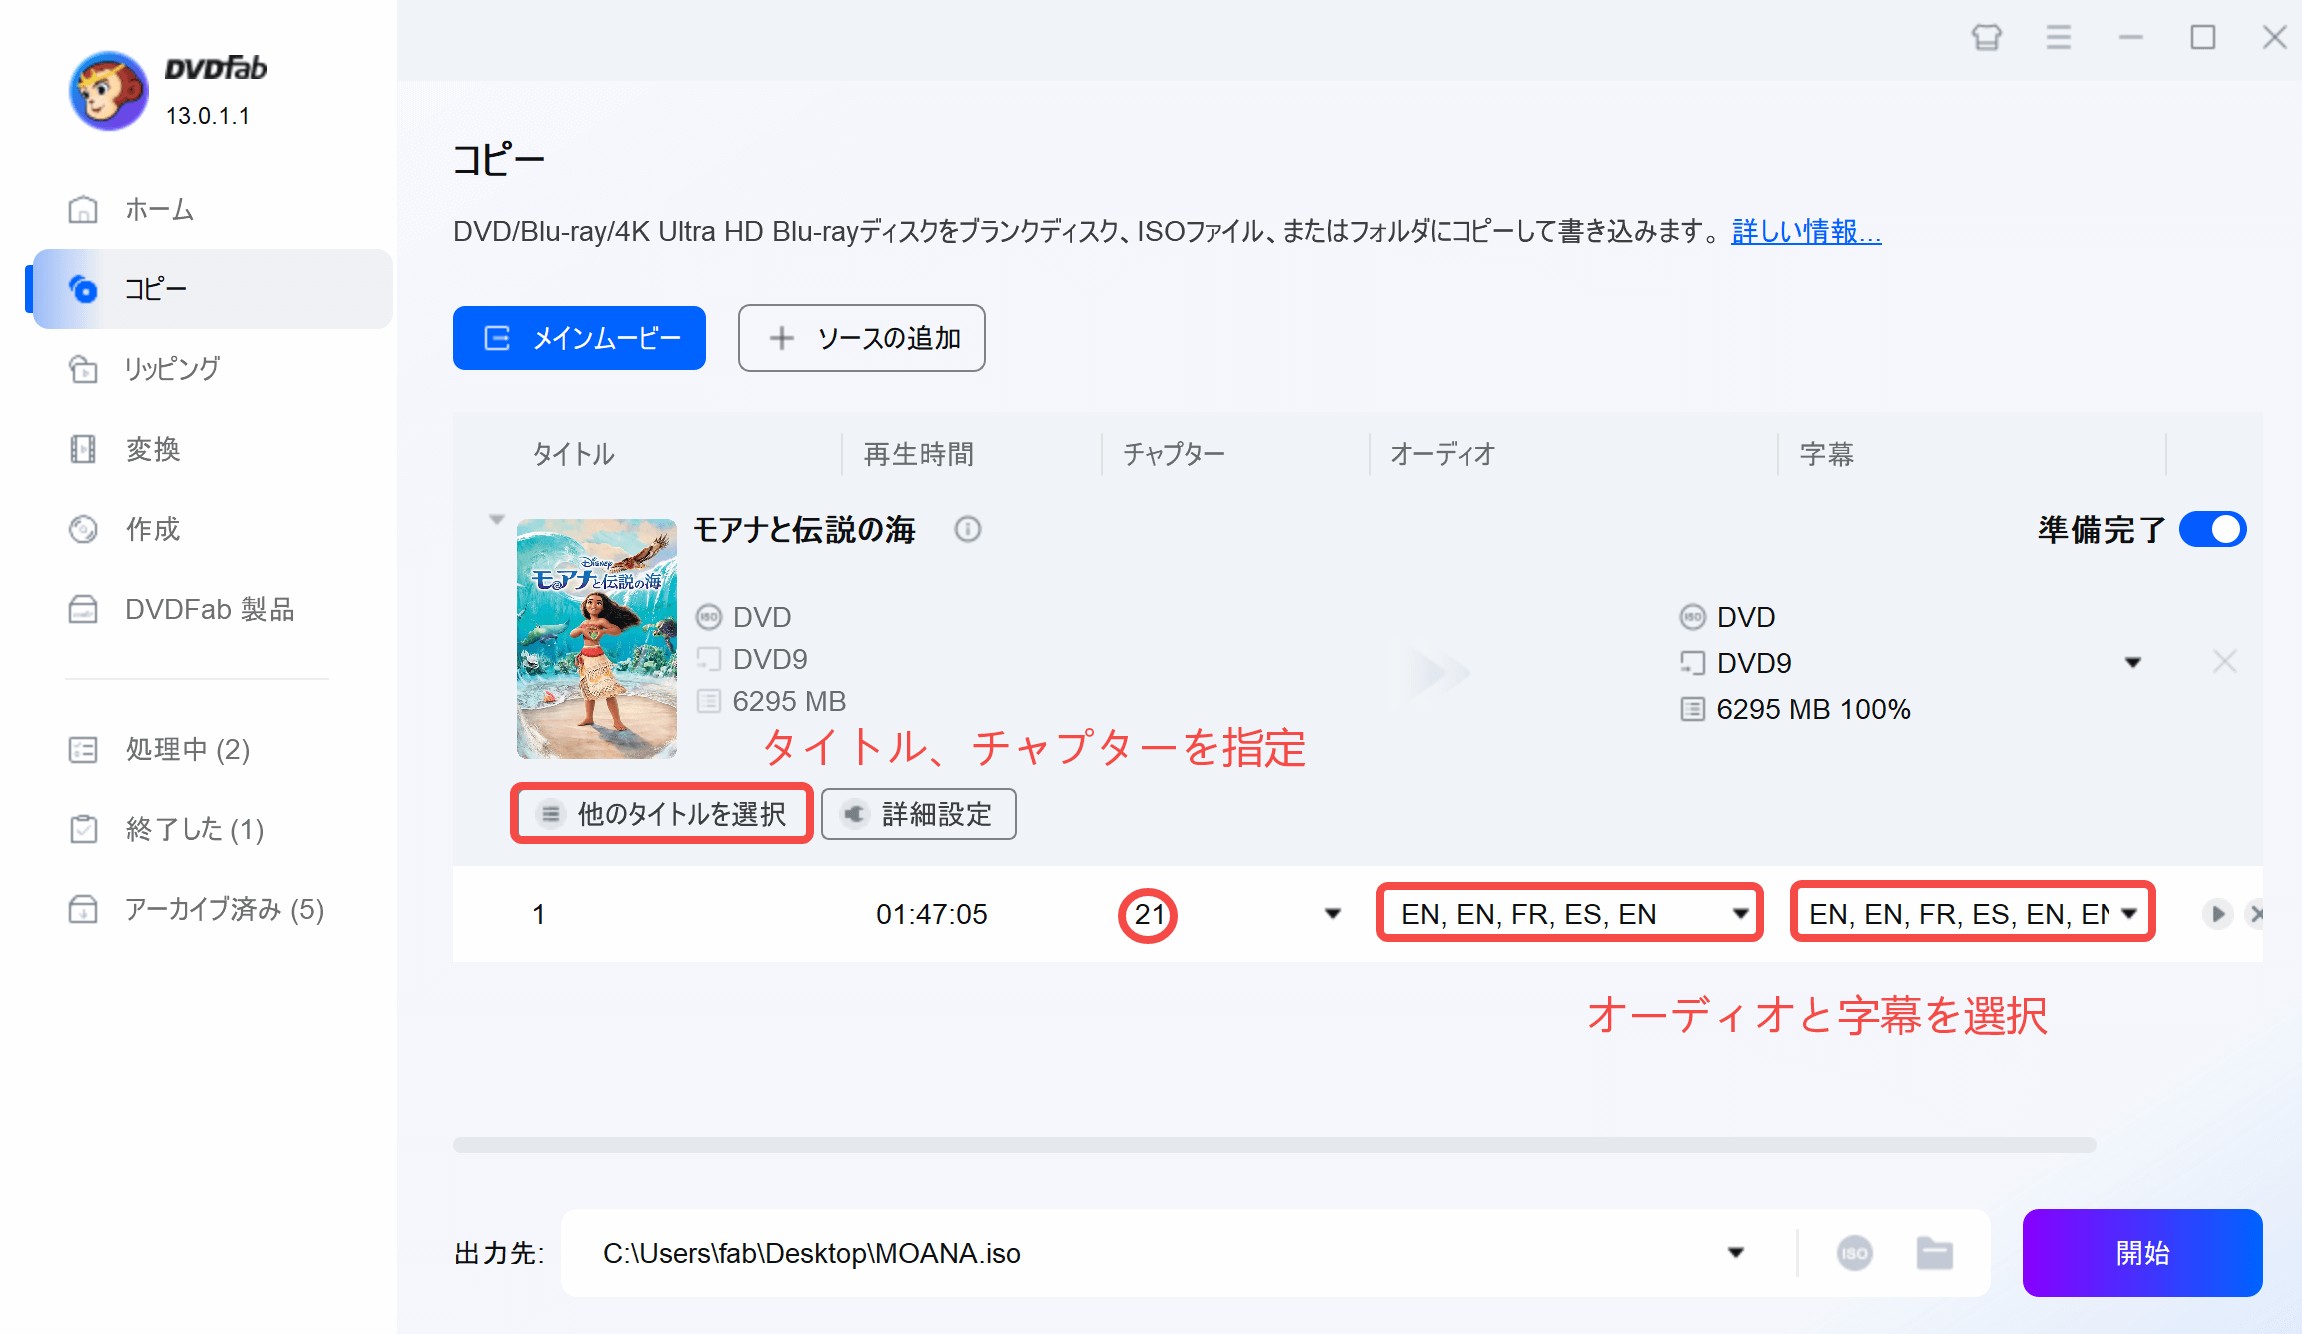View 処理中 (2) task list

coord(212,749)
